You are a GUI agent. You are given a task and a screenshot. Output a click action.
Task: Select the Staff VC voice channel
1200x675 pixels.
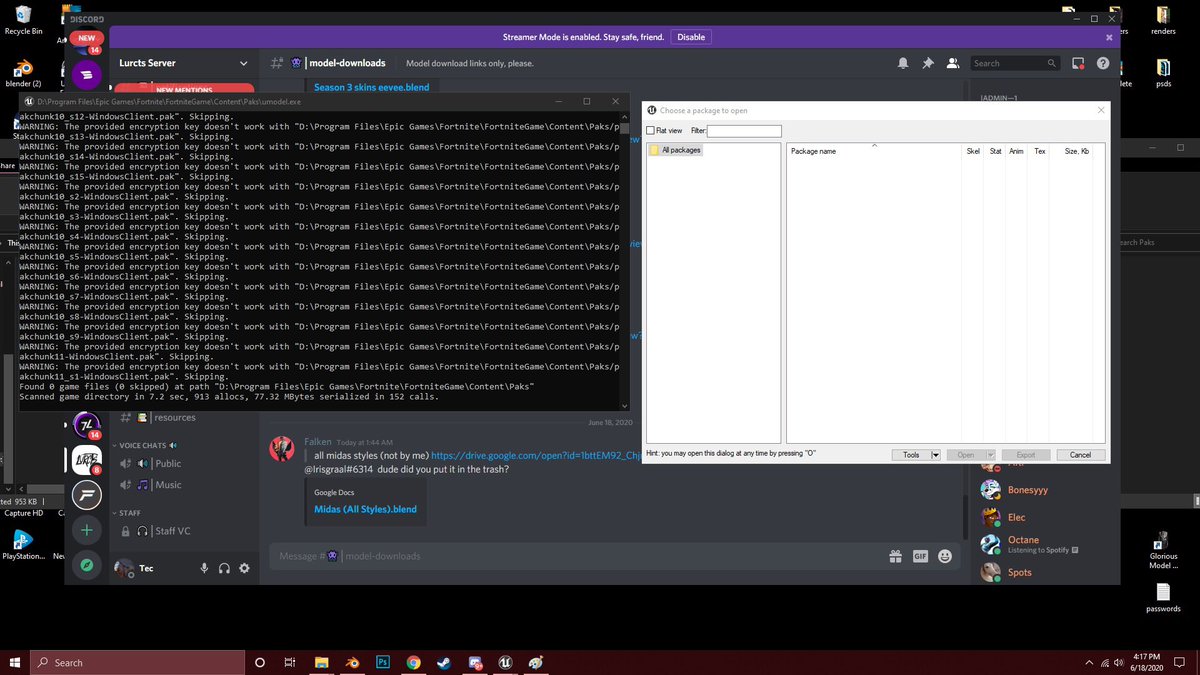172,531
